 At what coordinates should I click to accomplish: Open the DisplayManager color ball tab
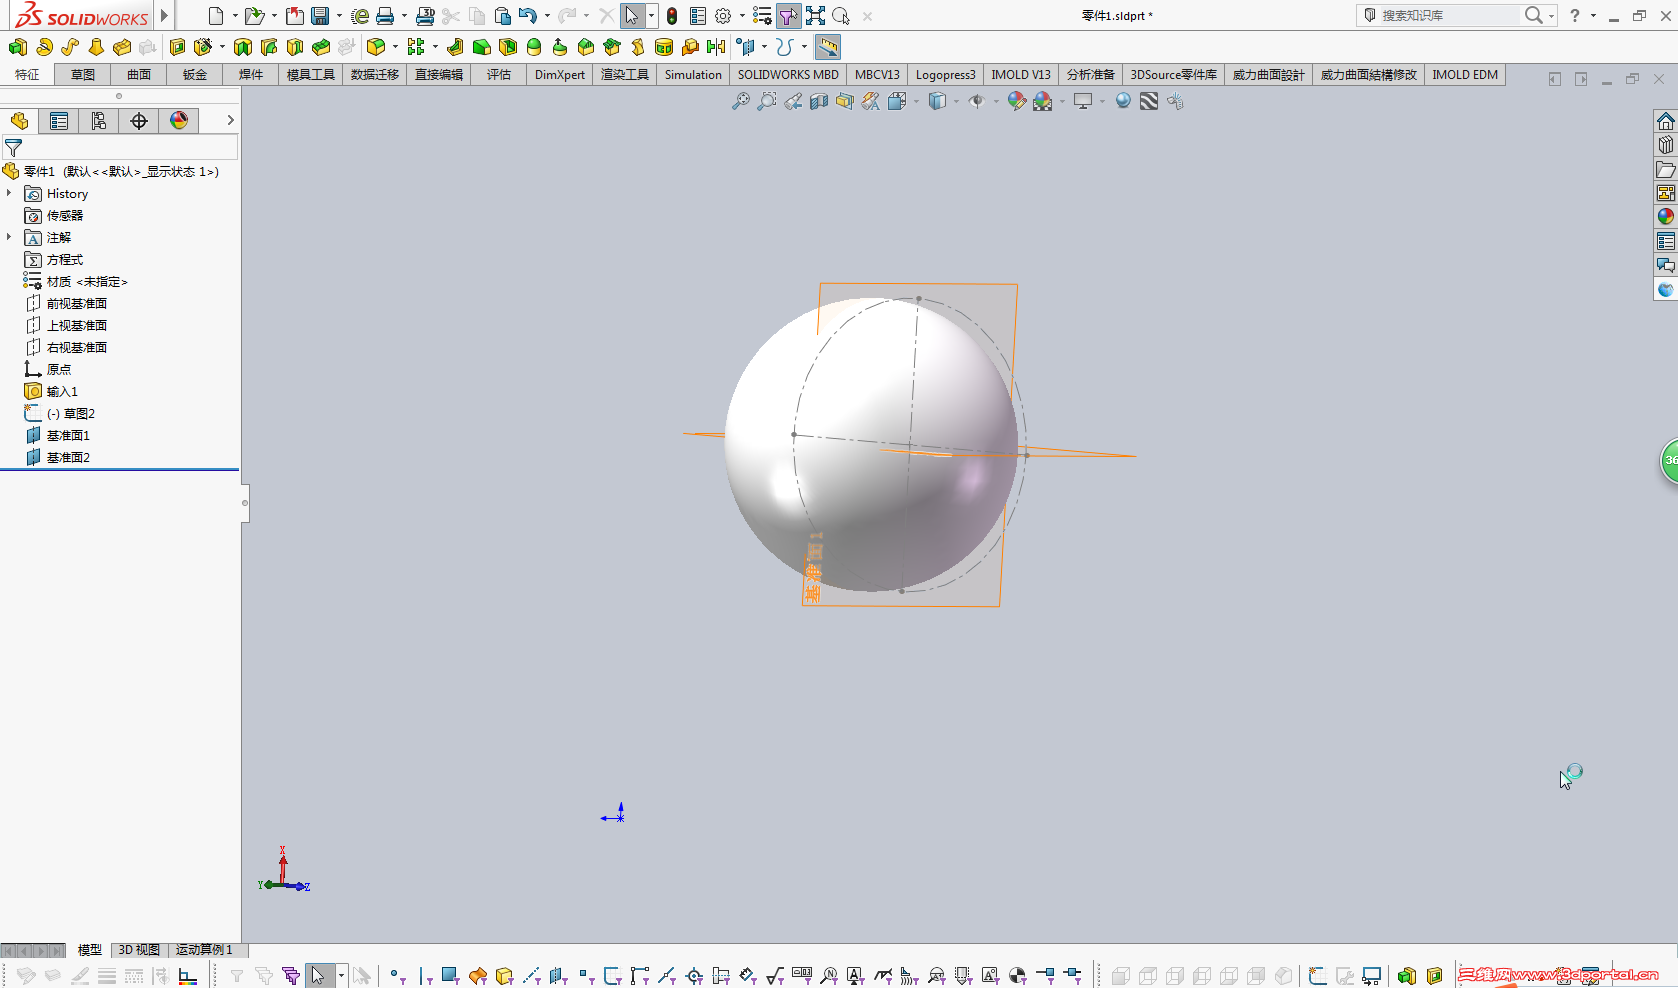(x=179, y=121)
